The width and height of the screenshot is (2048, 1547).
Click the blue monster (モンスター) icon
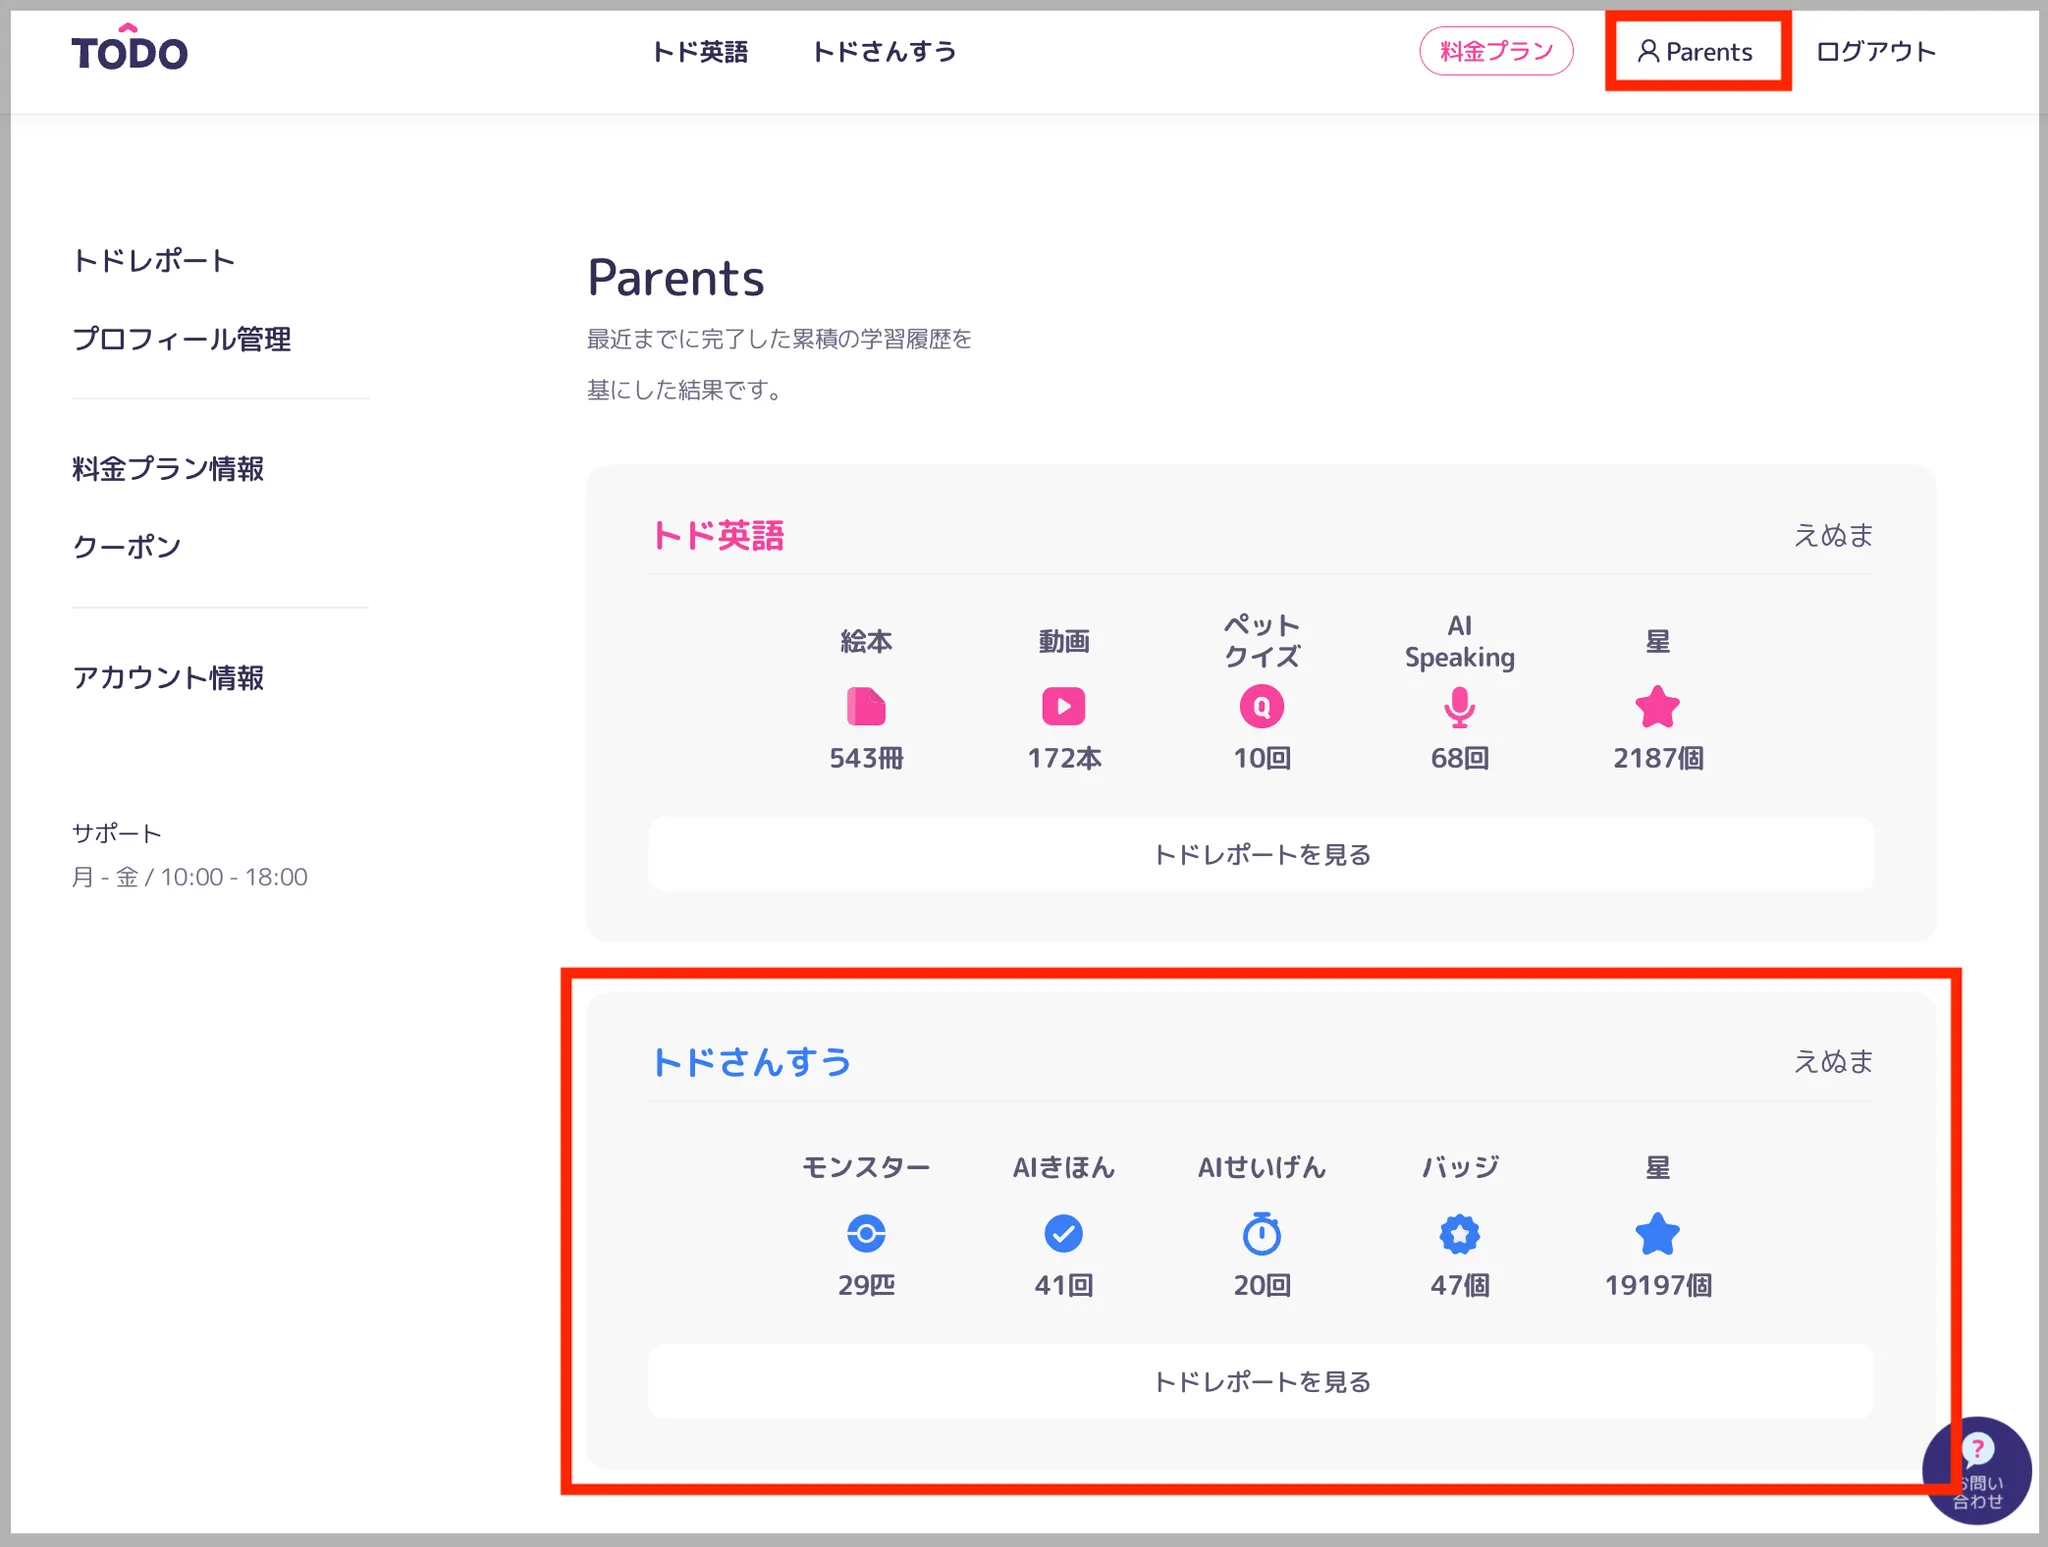[866, 1233]
